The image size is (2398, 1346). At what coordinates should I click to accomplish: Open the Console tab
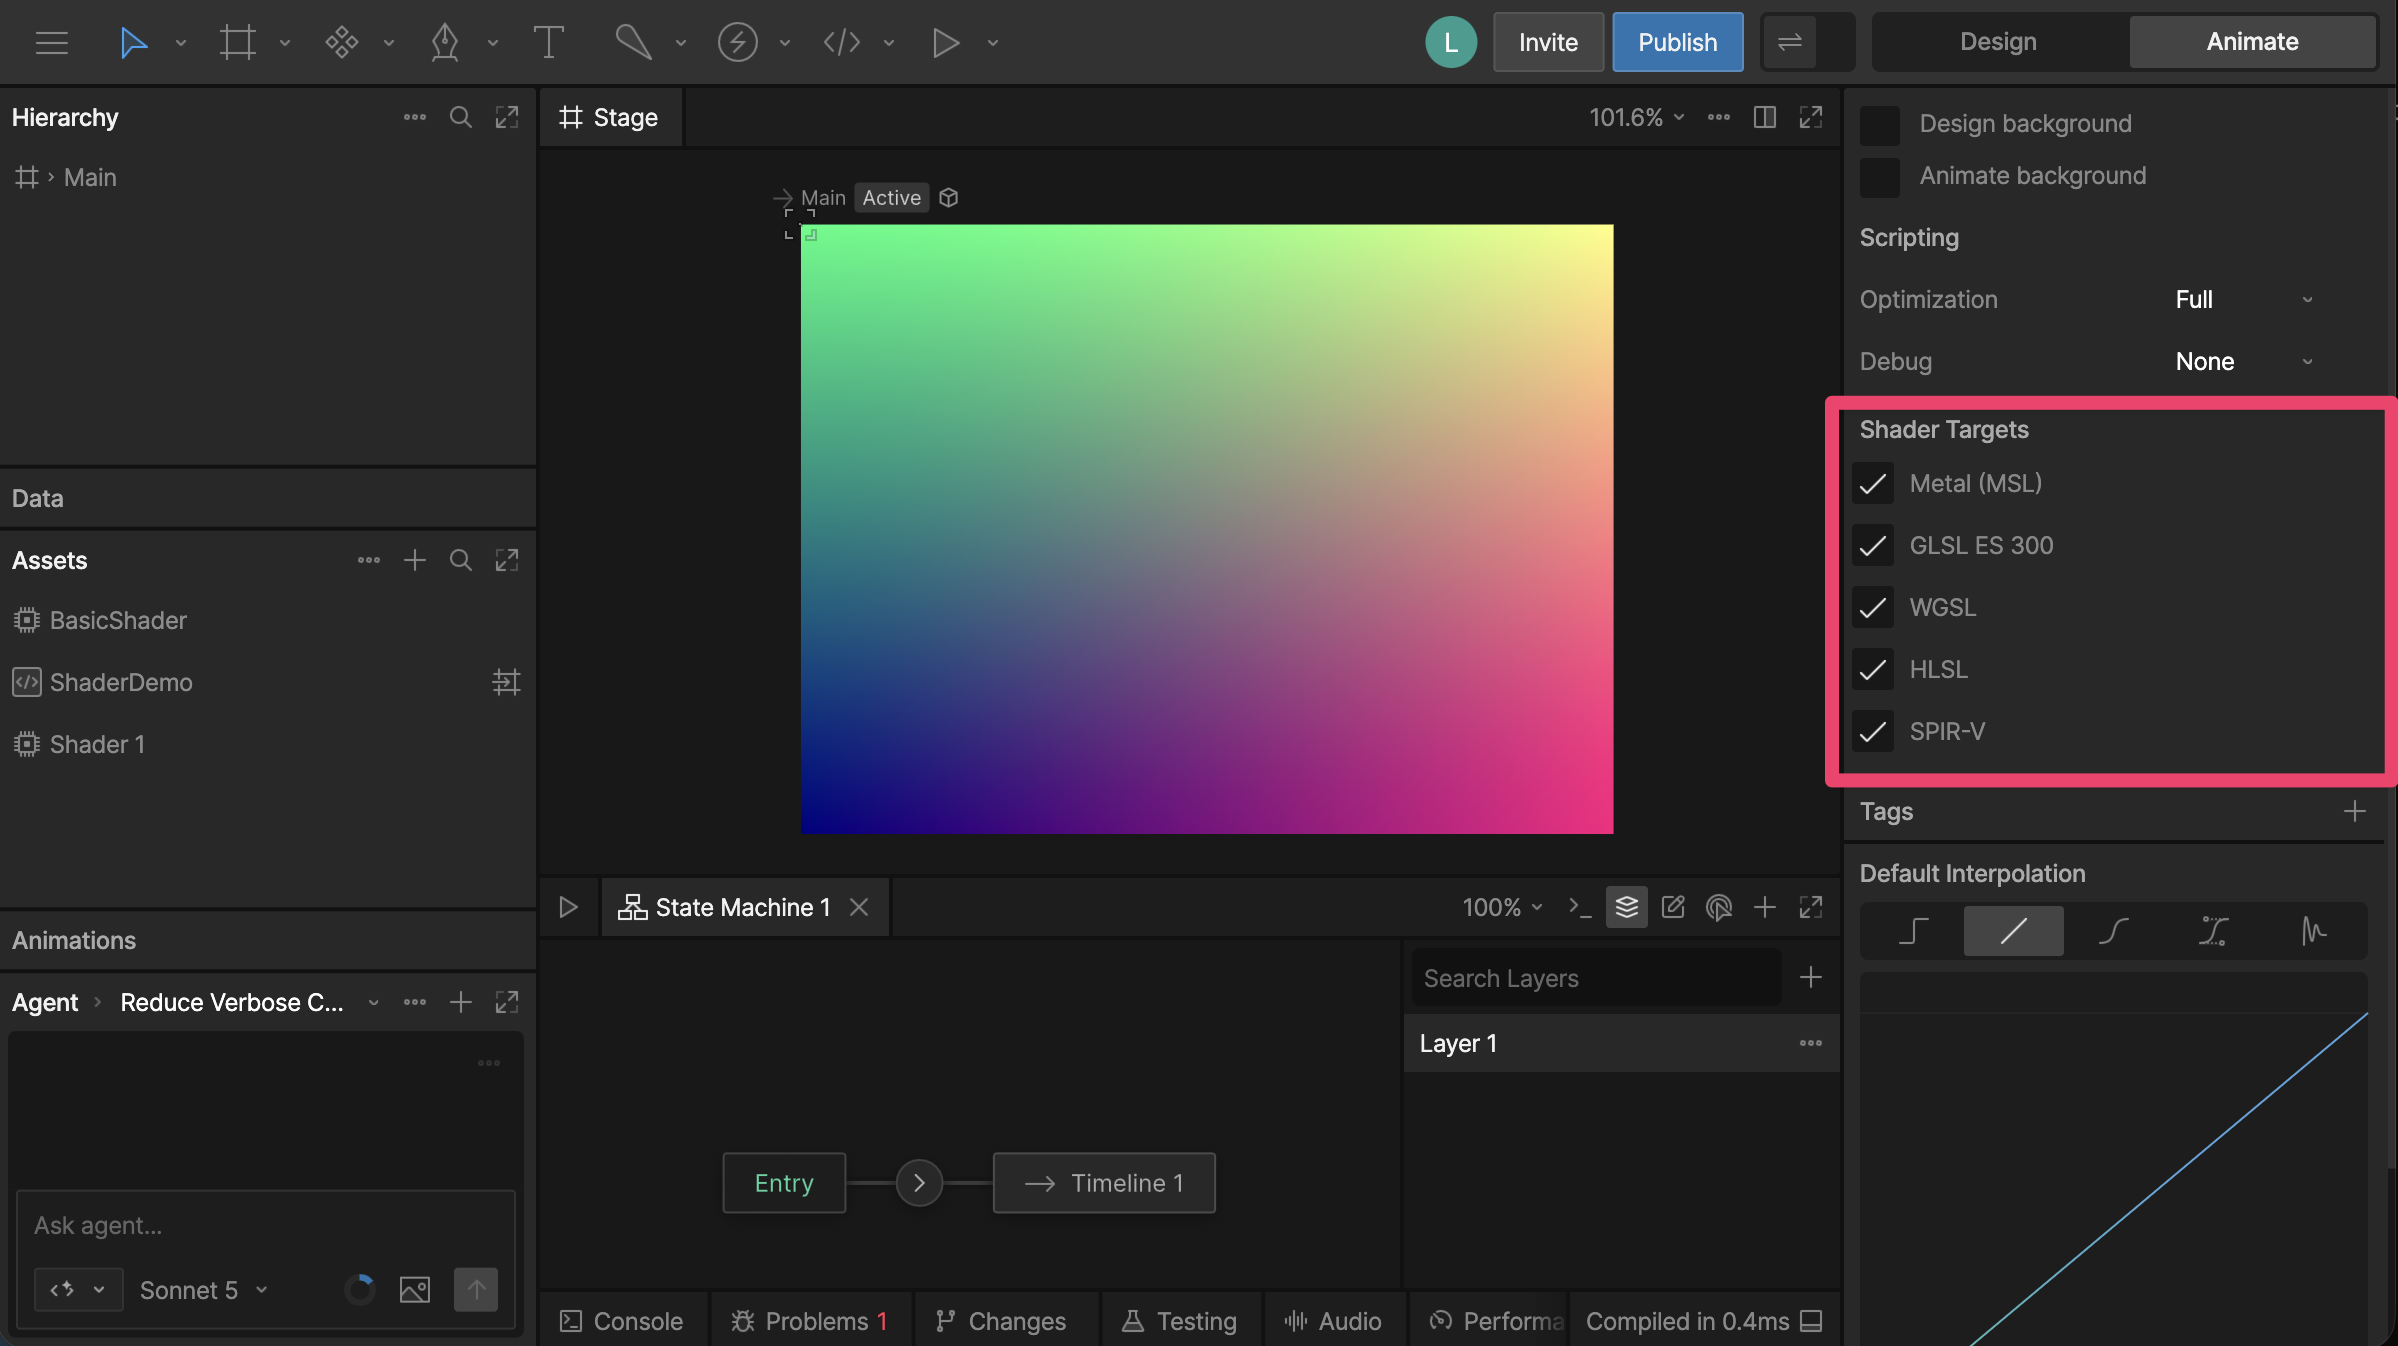(622, 1321)
